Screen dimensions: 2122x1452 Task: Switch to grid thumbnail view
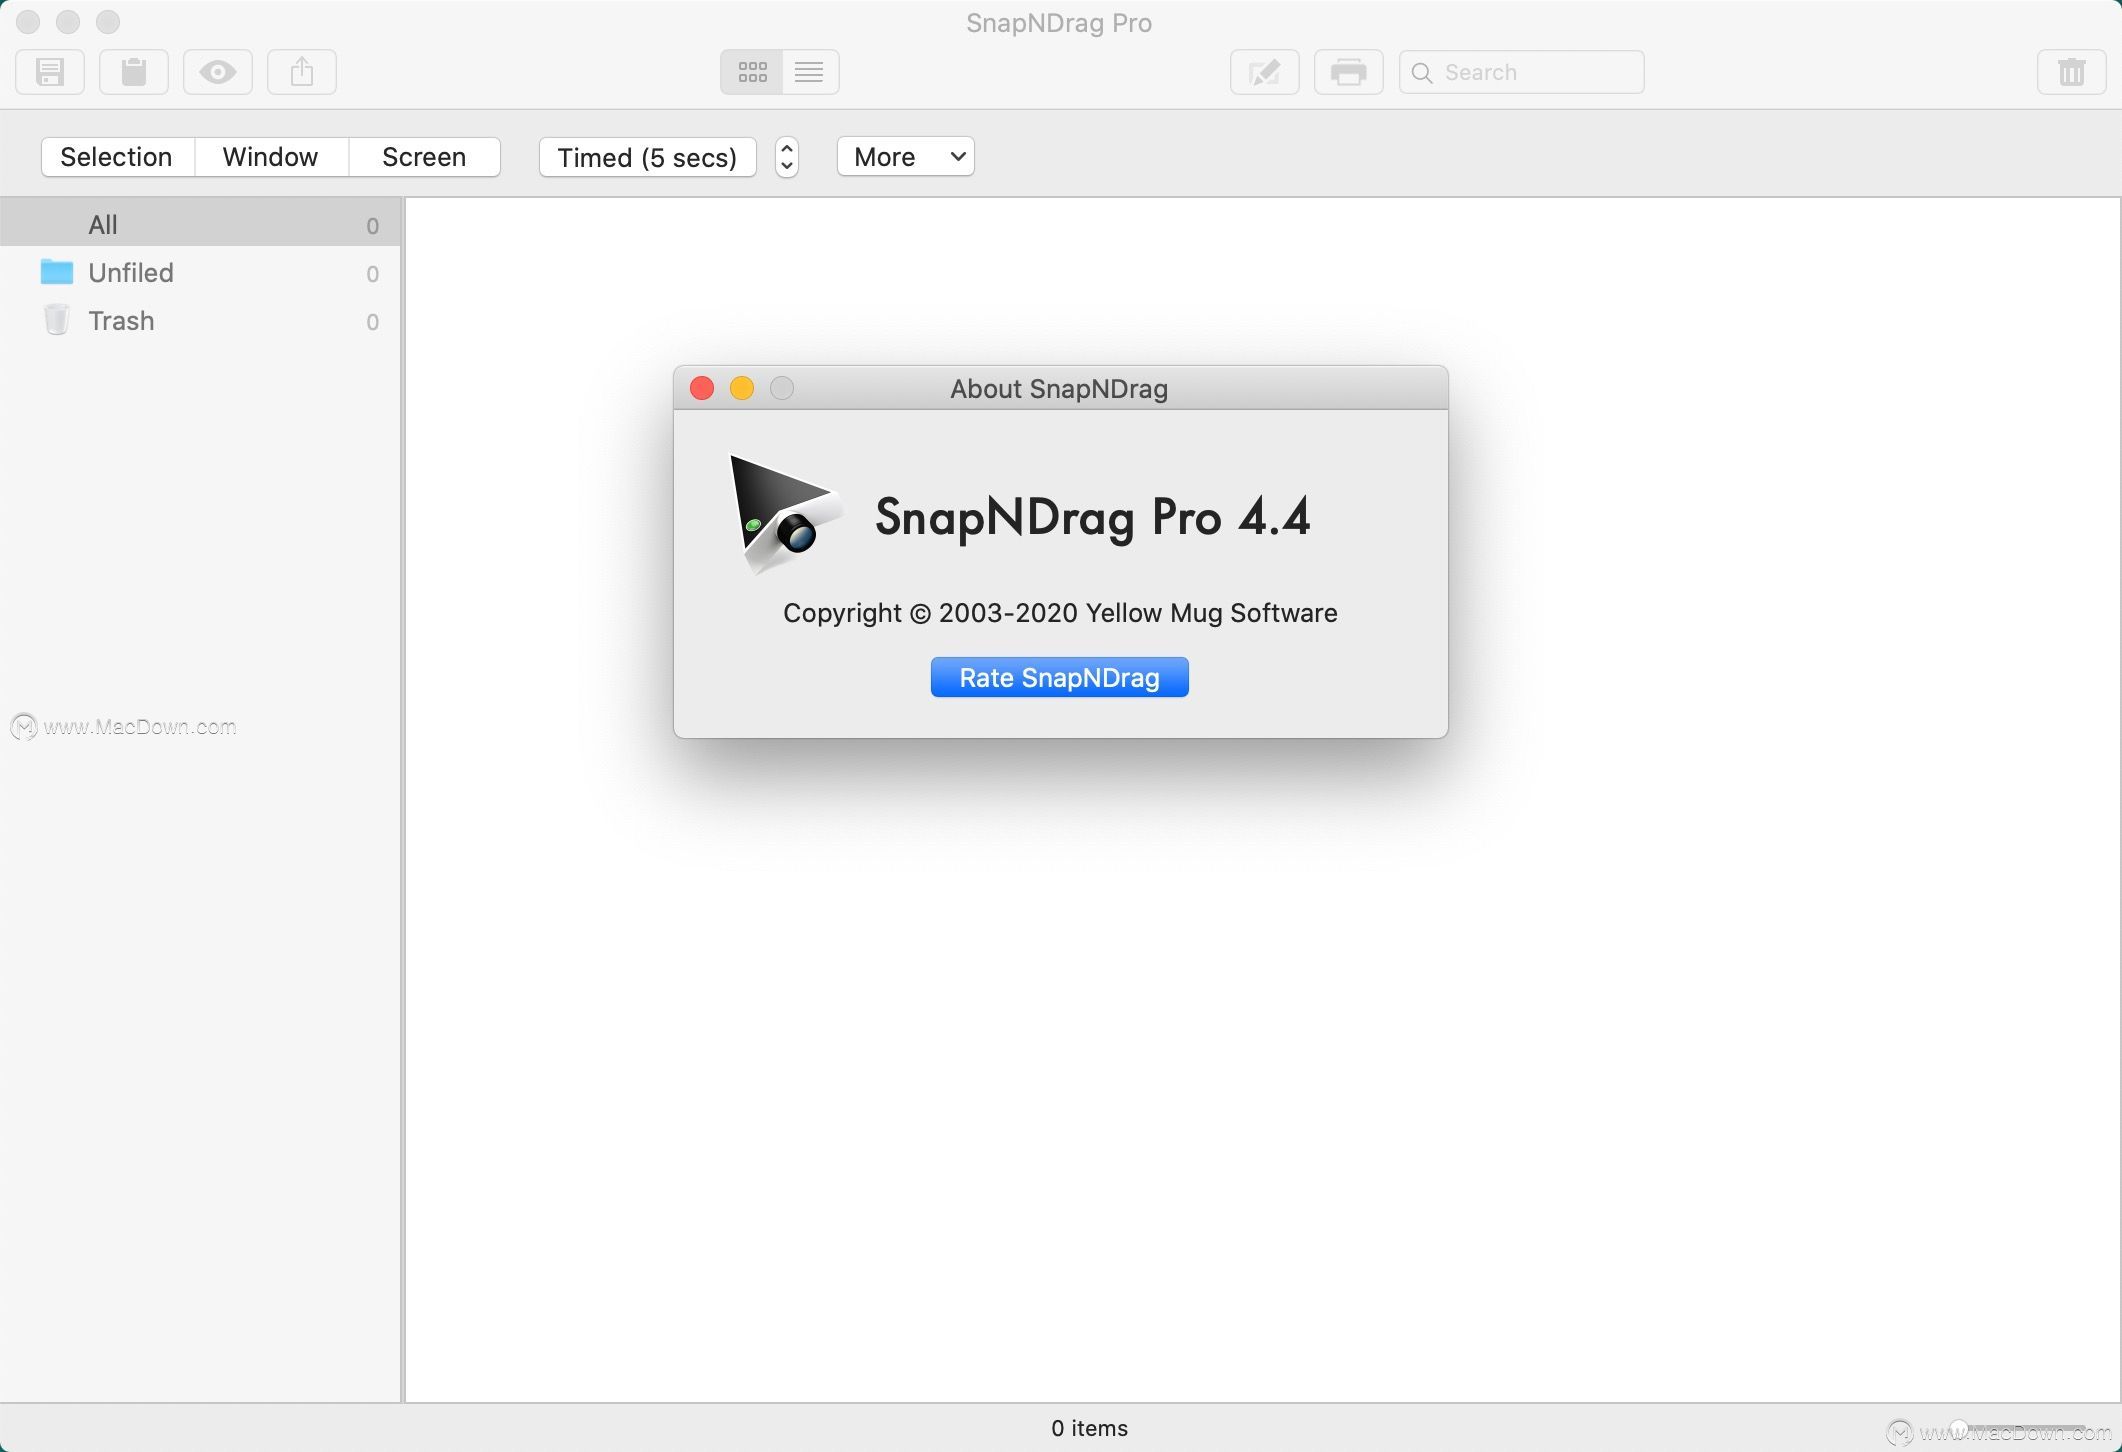click(751, 72)
